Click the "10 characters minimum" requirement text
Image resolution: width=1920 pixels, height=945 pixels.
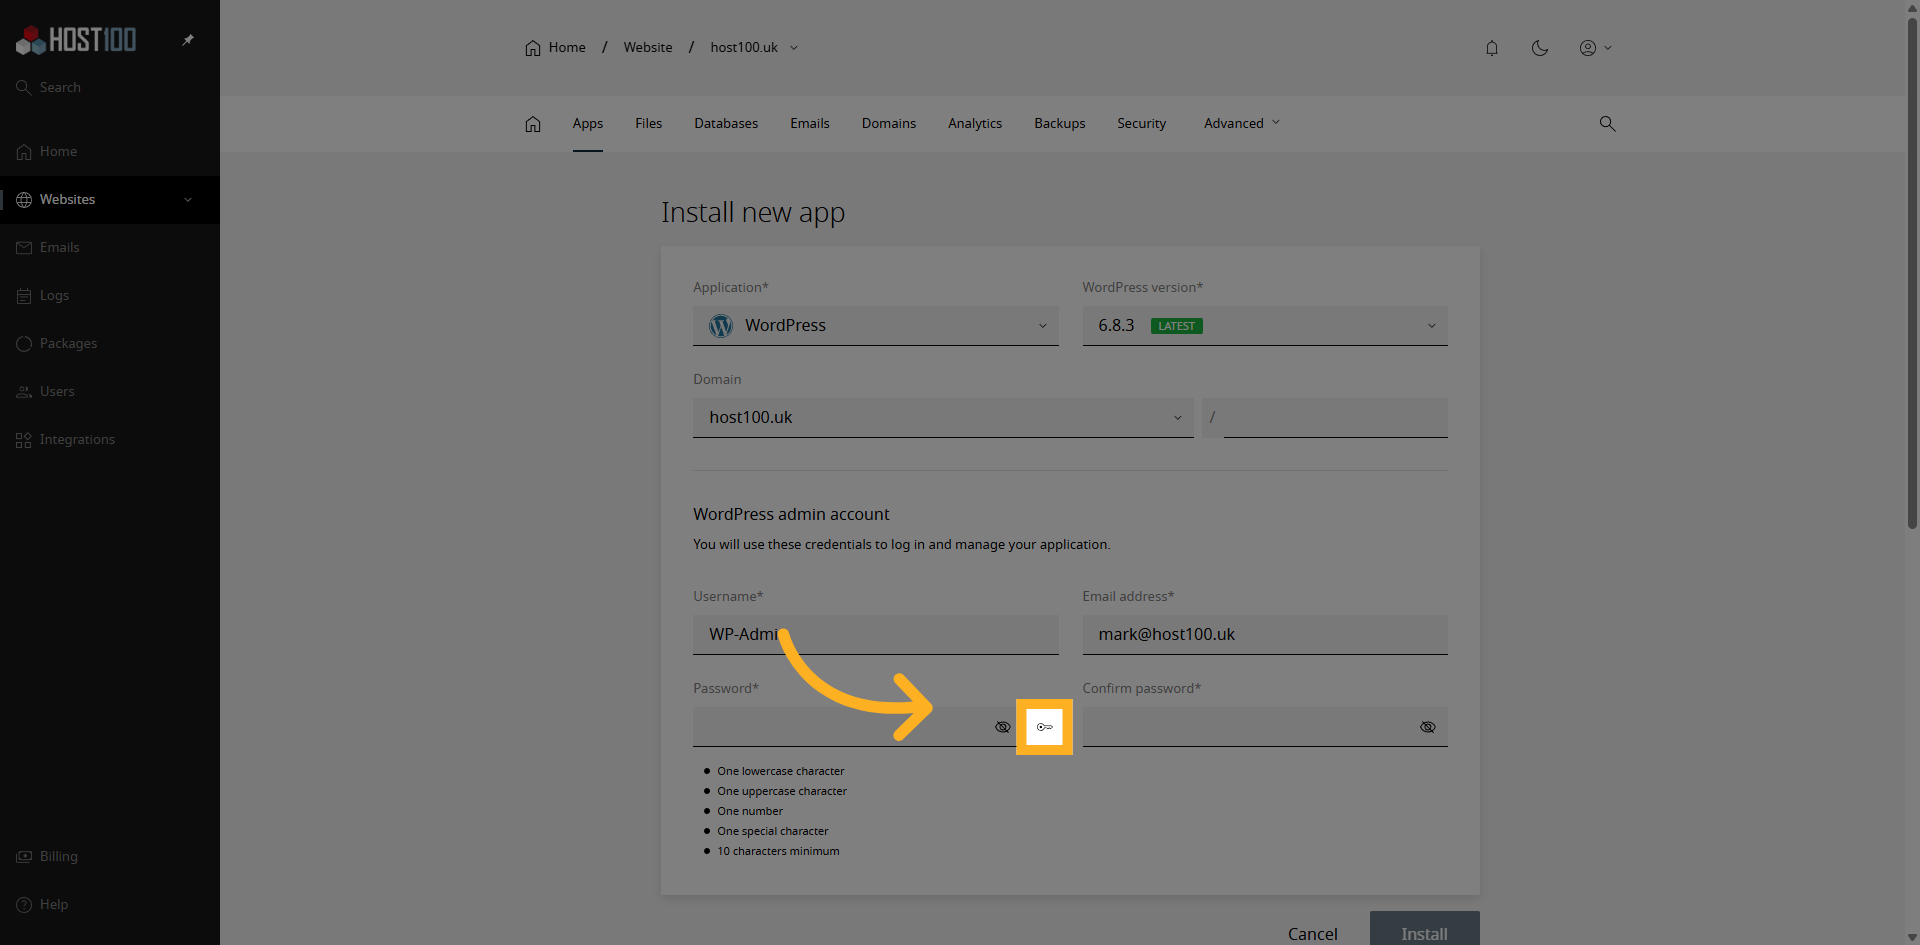778,851
